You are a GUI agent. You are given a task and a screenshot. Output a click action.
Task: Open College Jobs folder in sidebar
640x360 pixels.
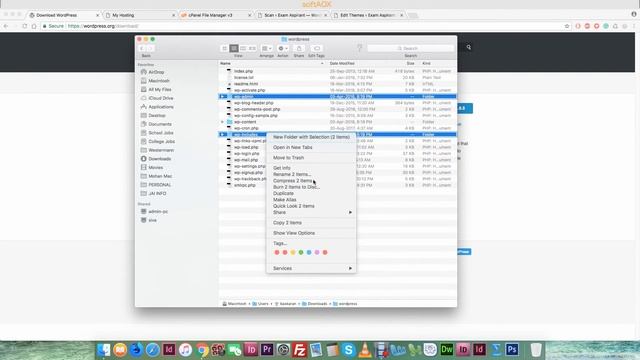point(161,142)
